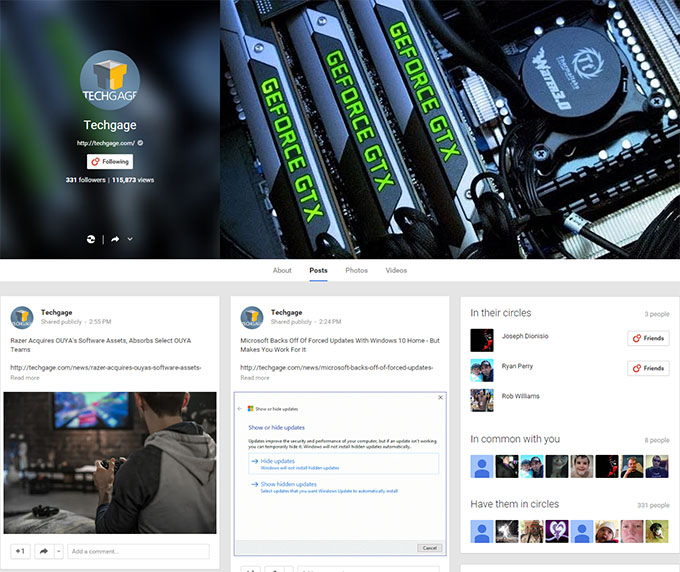Toggle Friends circle button for Joseph Dionisio
This screenshot has height=572, width=680.
click(648, 338)
